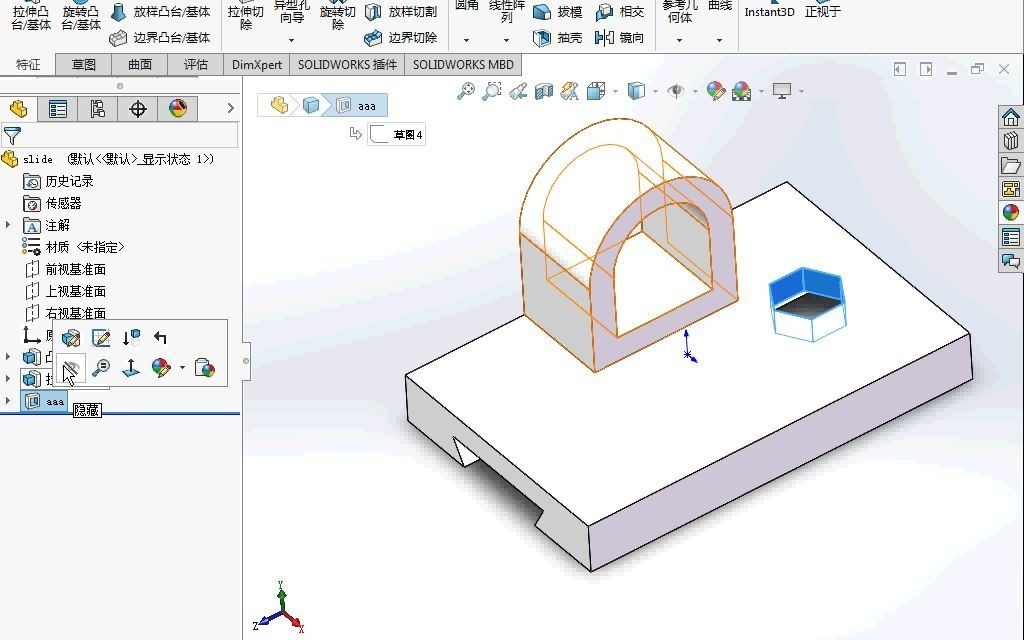1024x640 pixels.
Task: Open Edit Appearance colored ball in heads-up toolbar
Action: 716,90
